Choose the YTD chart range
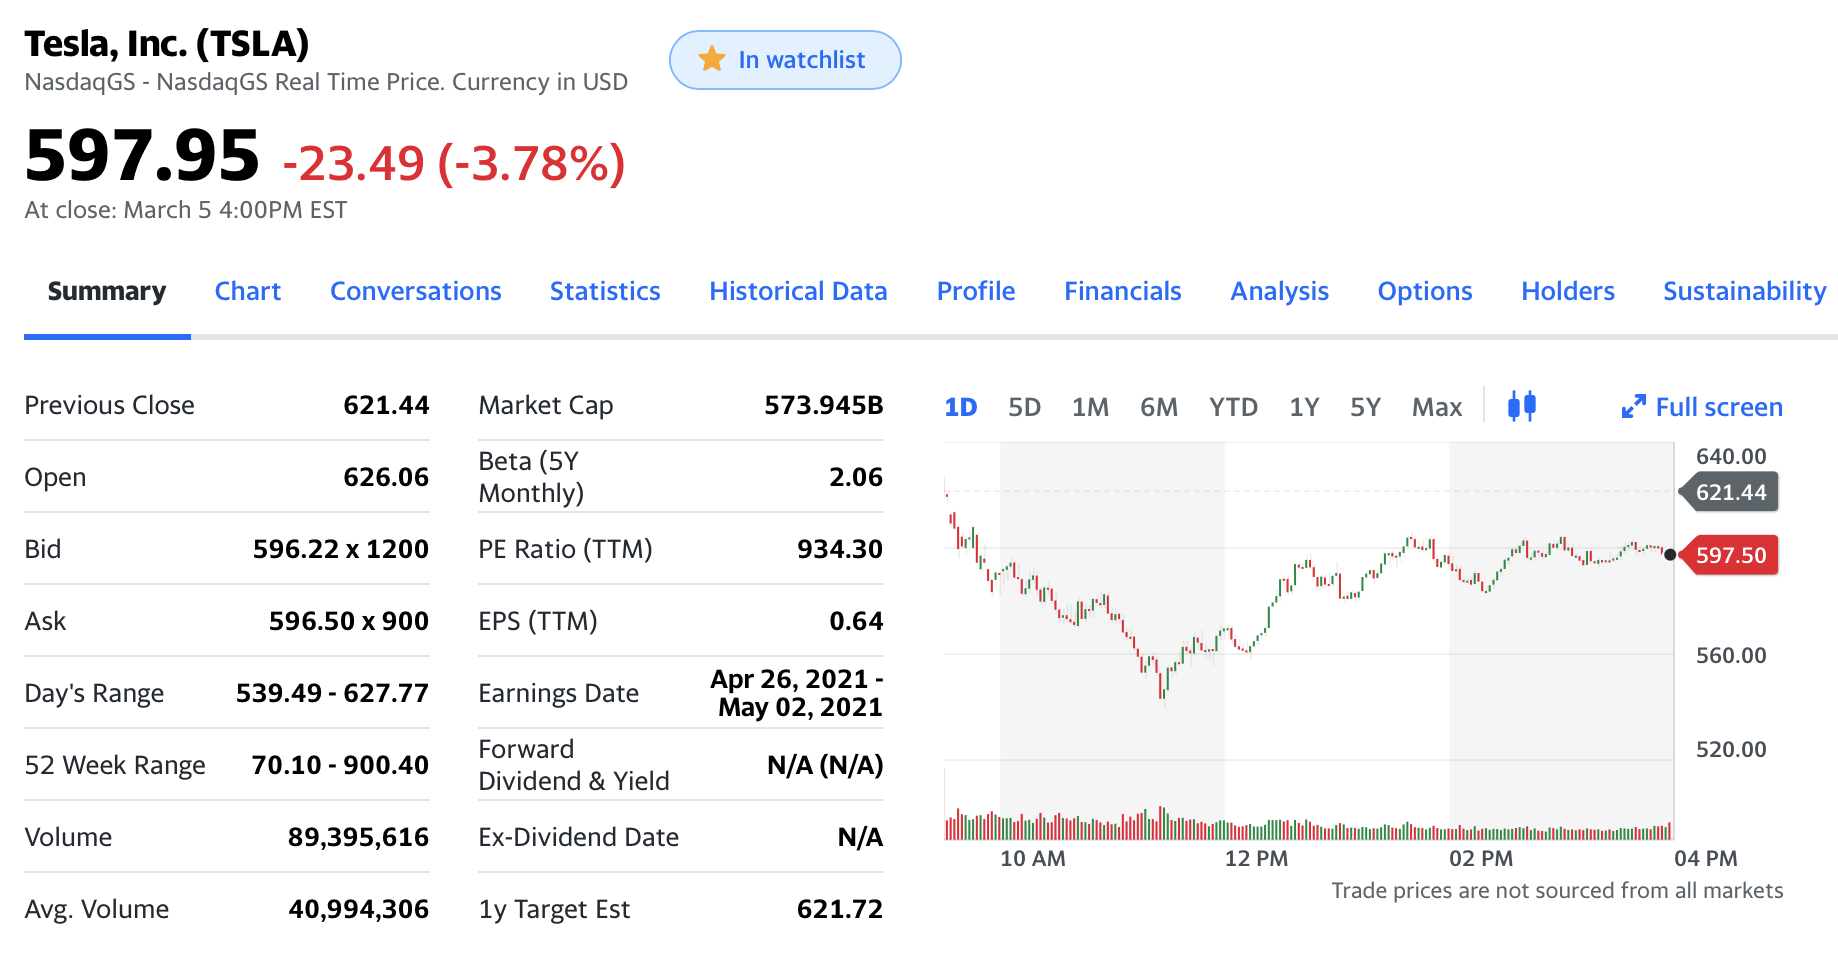The image size is (1838, 964). point(1233,407)
